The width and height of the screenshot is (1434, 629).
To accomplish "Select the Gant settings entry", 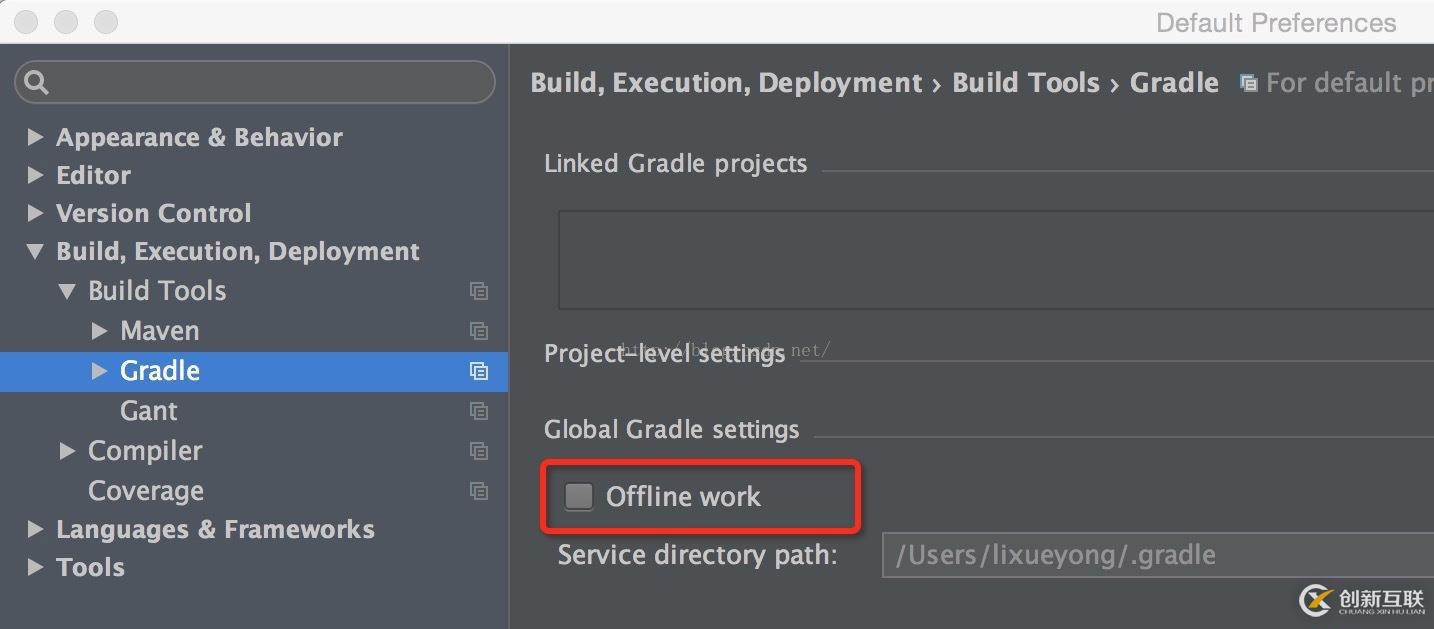I will click(148, 411).
